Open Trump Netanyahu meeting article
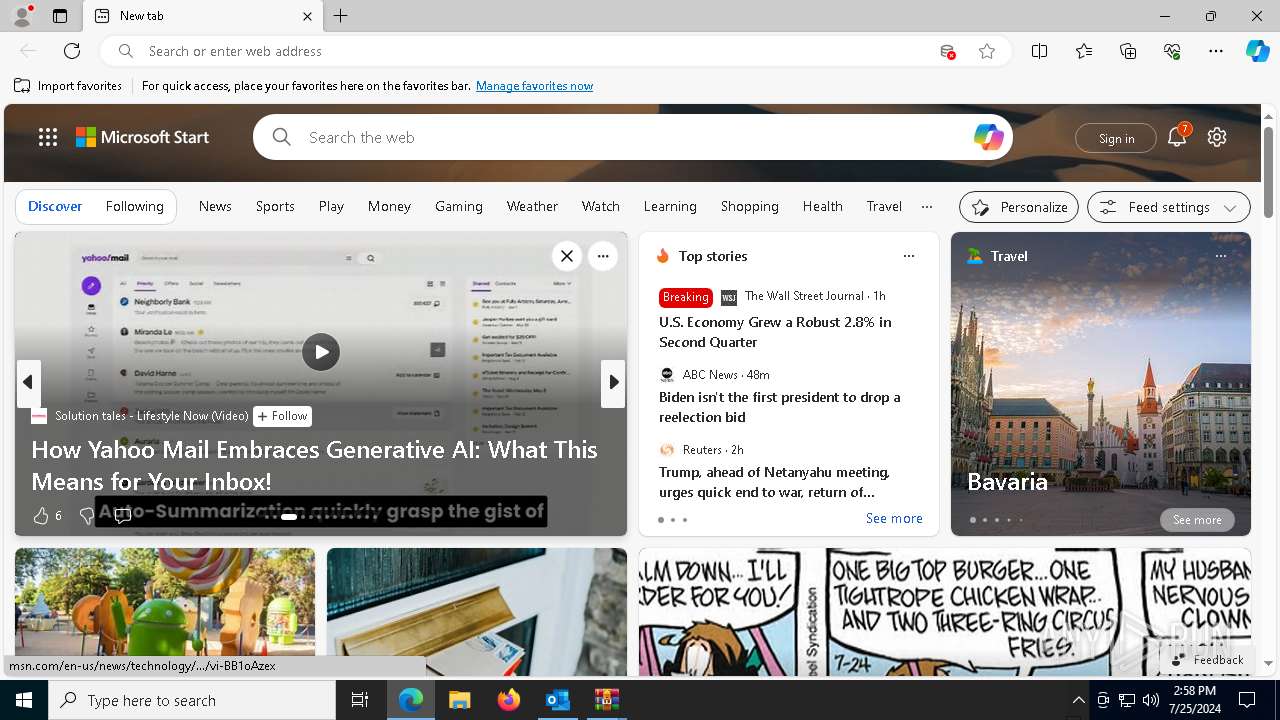1280x720 pixels. (774, 482)
